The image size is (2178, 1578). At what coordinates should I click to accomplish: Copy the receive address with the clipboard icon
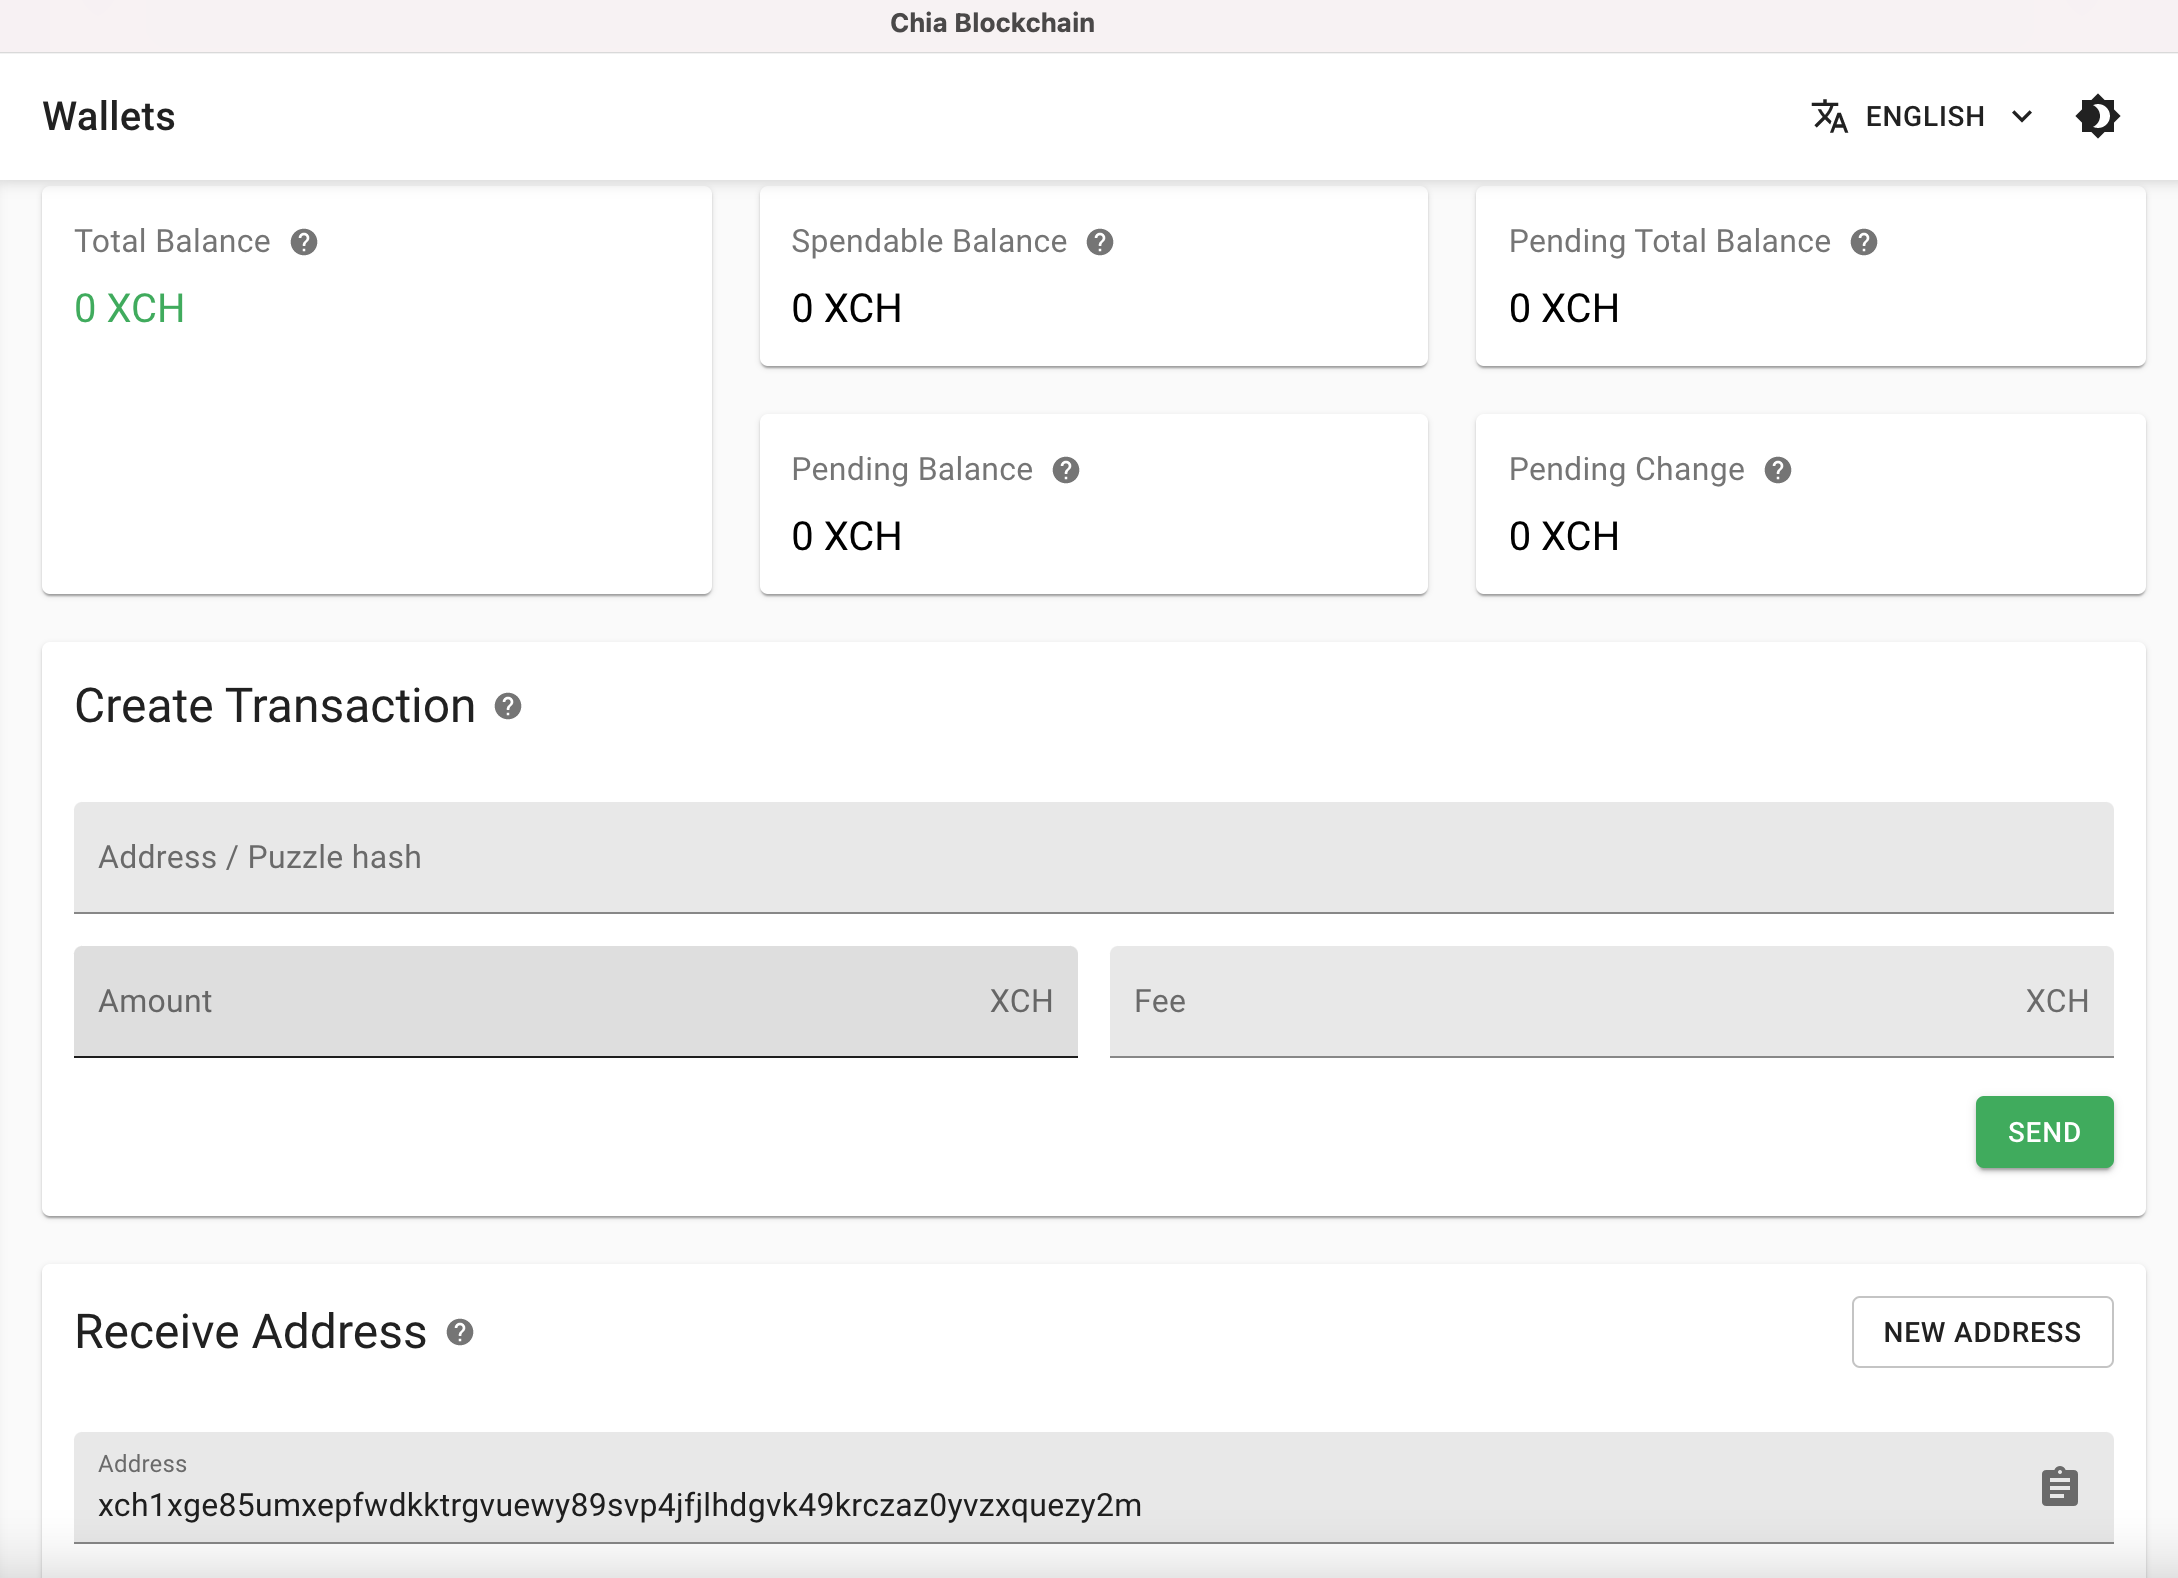[x=2060, y=1487]
